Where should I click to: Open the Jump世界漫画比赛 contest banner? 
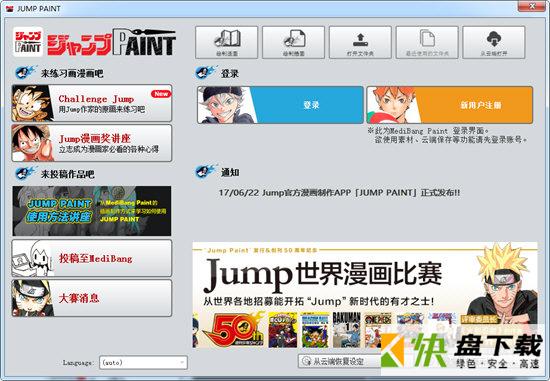tap(365, 295)
